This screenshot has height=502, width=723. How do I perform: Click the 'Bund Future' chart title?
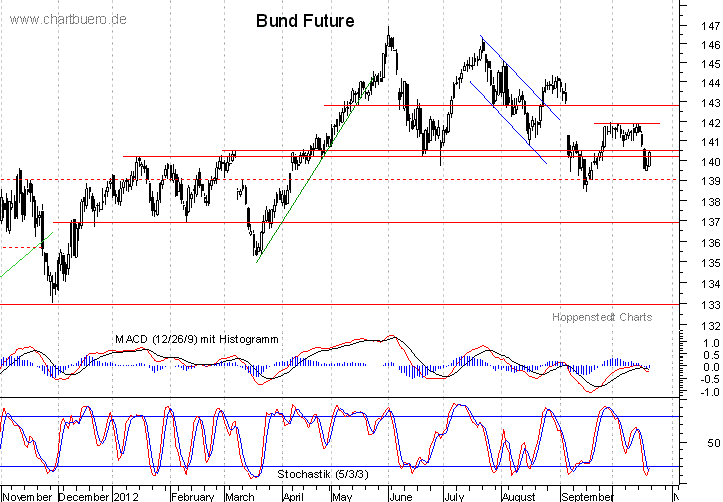click(305, 21)
